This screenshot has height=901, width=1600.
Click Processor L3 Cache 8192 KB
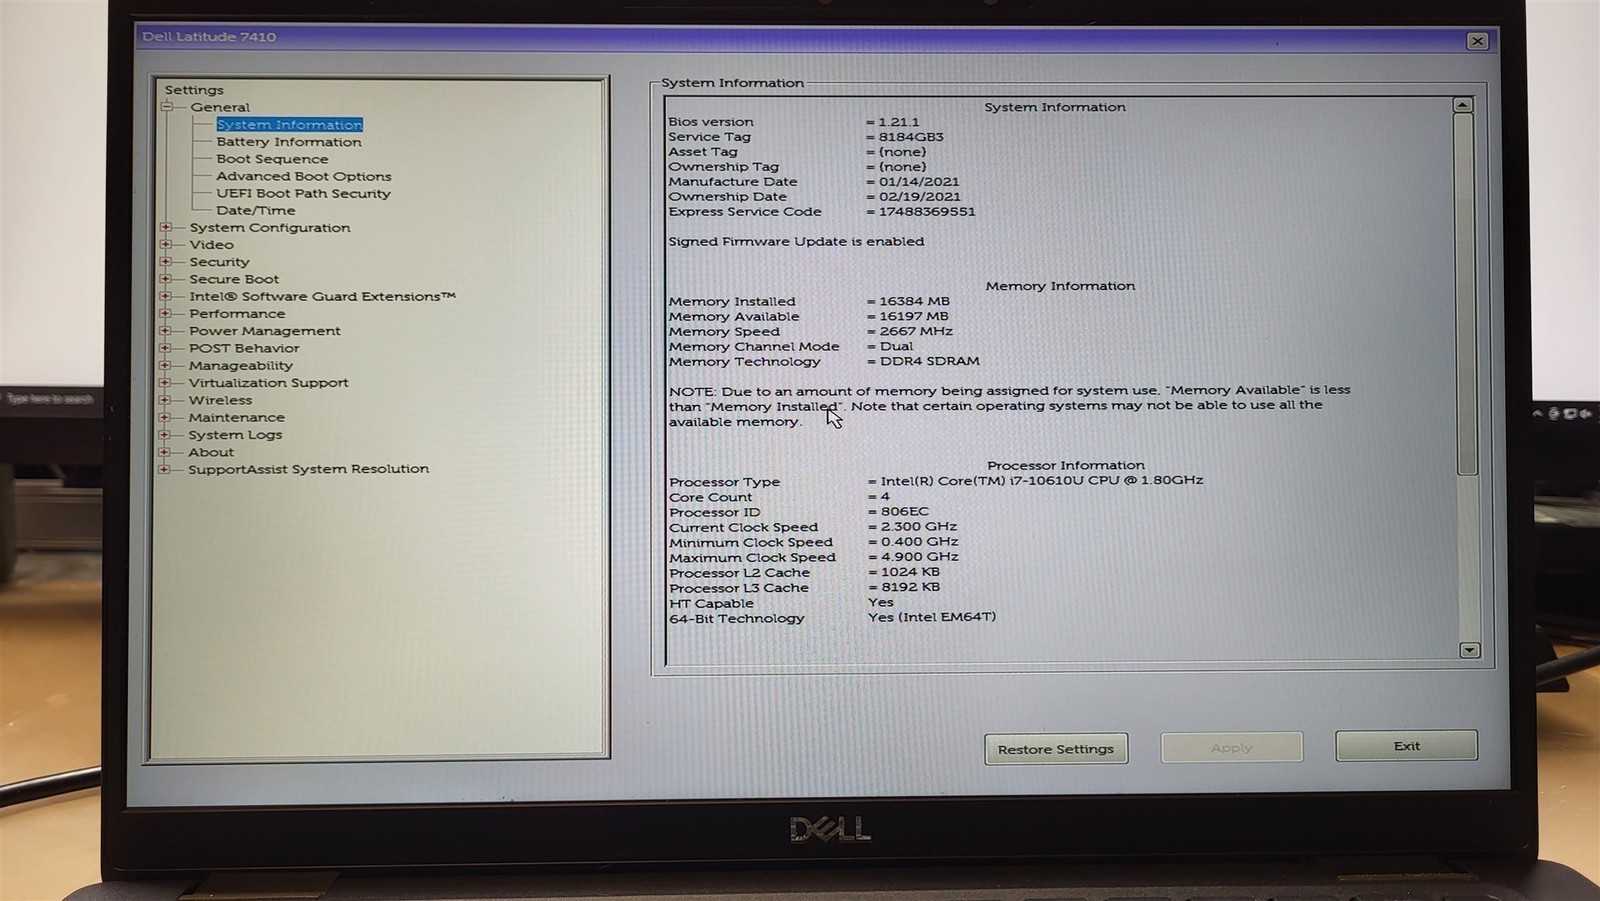911,587
